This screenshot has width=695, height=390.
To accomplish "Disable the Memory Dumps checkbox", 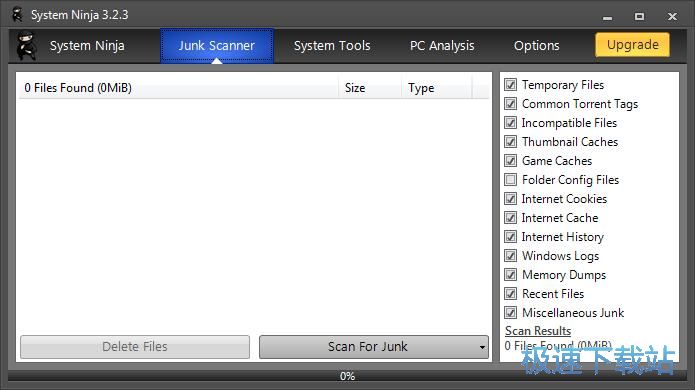I will point(510,275).
